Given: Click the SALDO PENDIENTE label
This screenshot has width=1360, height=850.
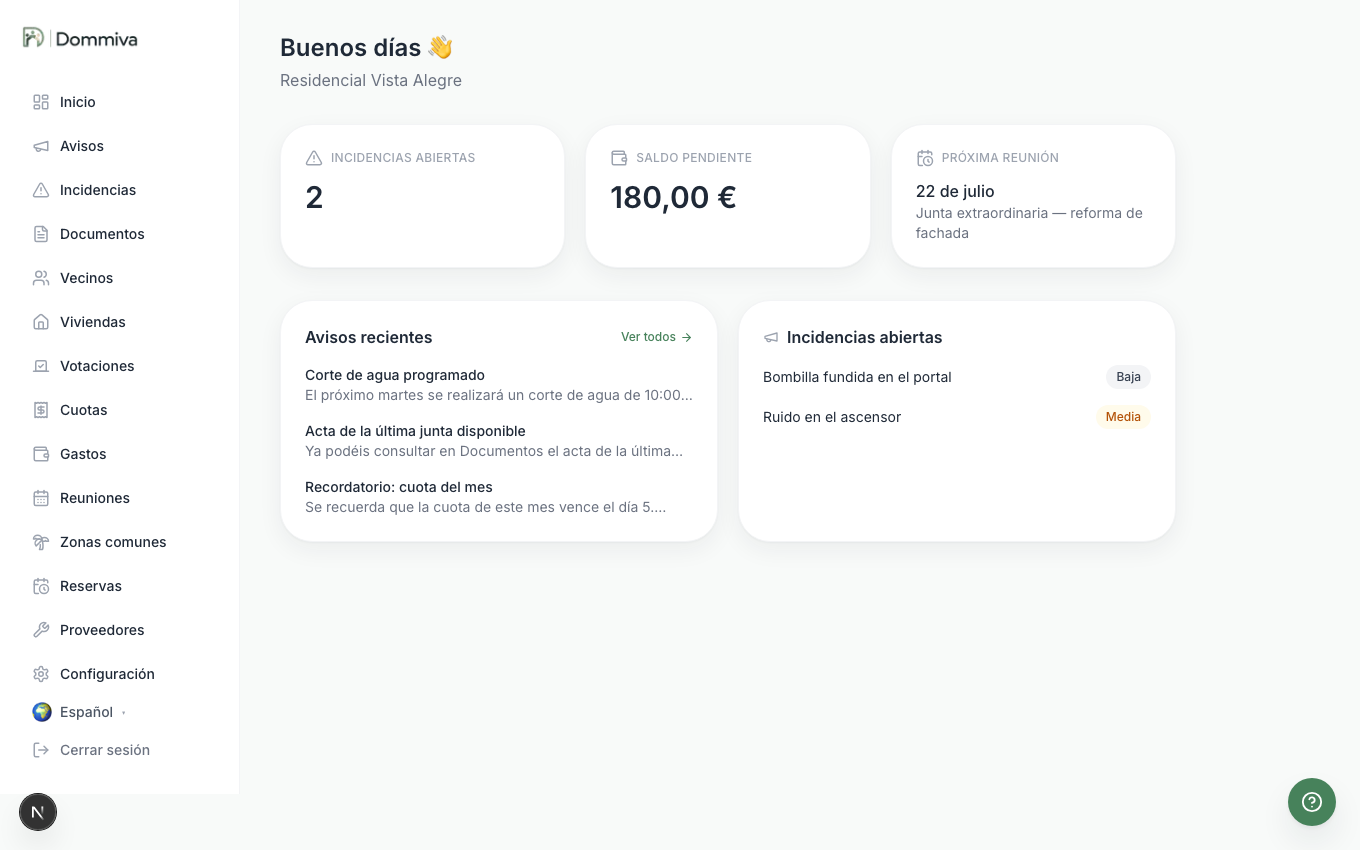Looking at the screenshot, I should point(694,158).
